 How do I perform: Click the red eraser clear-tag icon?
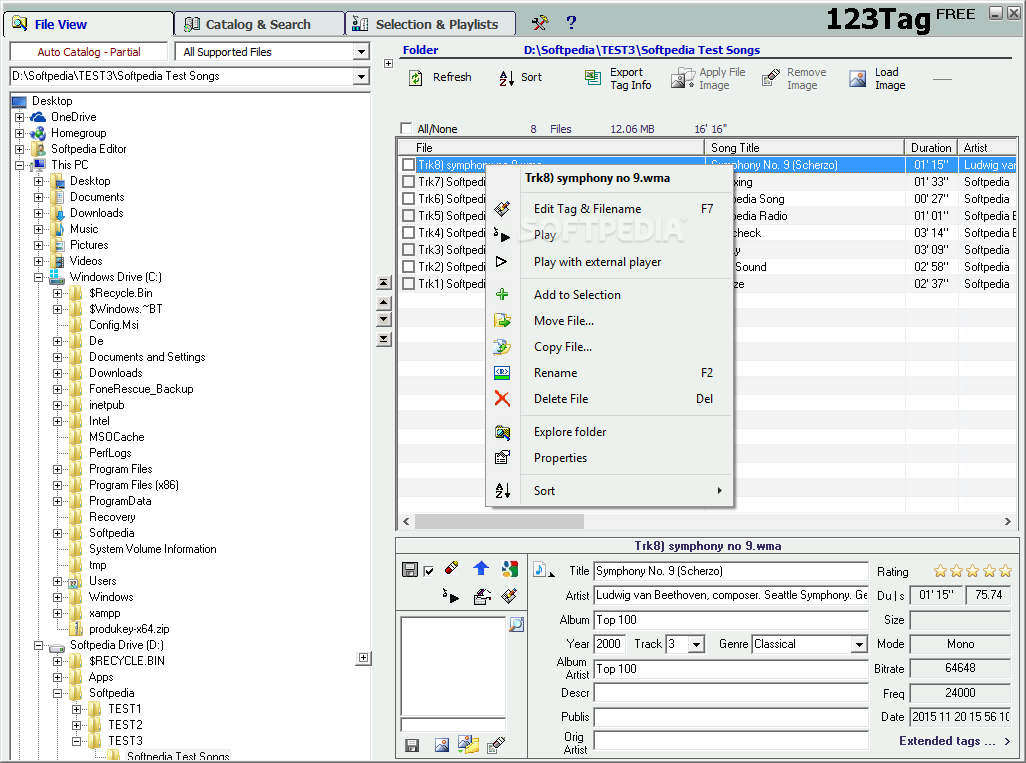[x=451, y=568]
